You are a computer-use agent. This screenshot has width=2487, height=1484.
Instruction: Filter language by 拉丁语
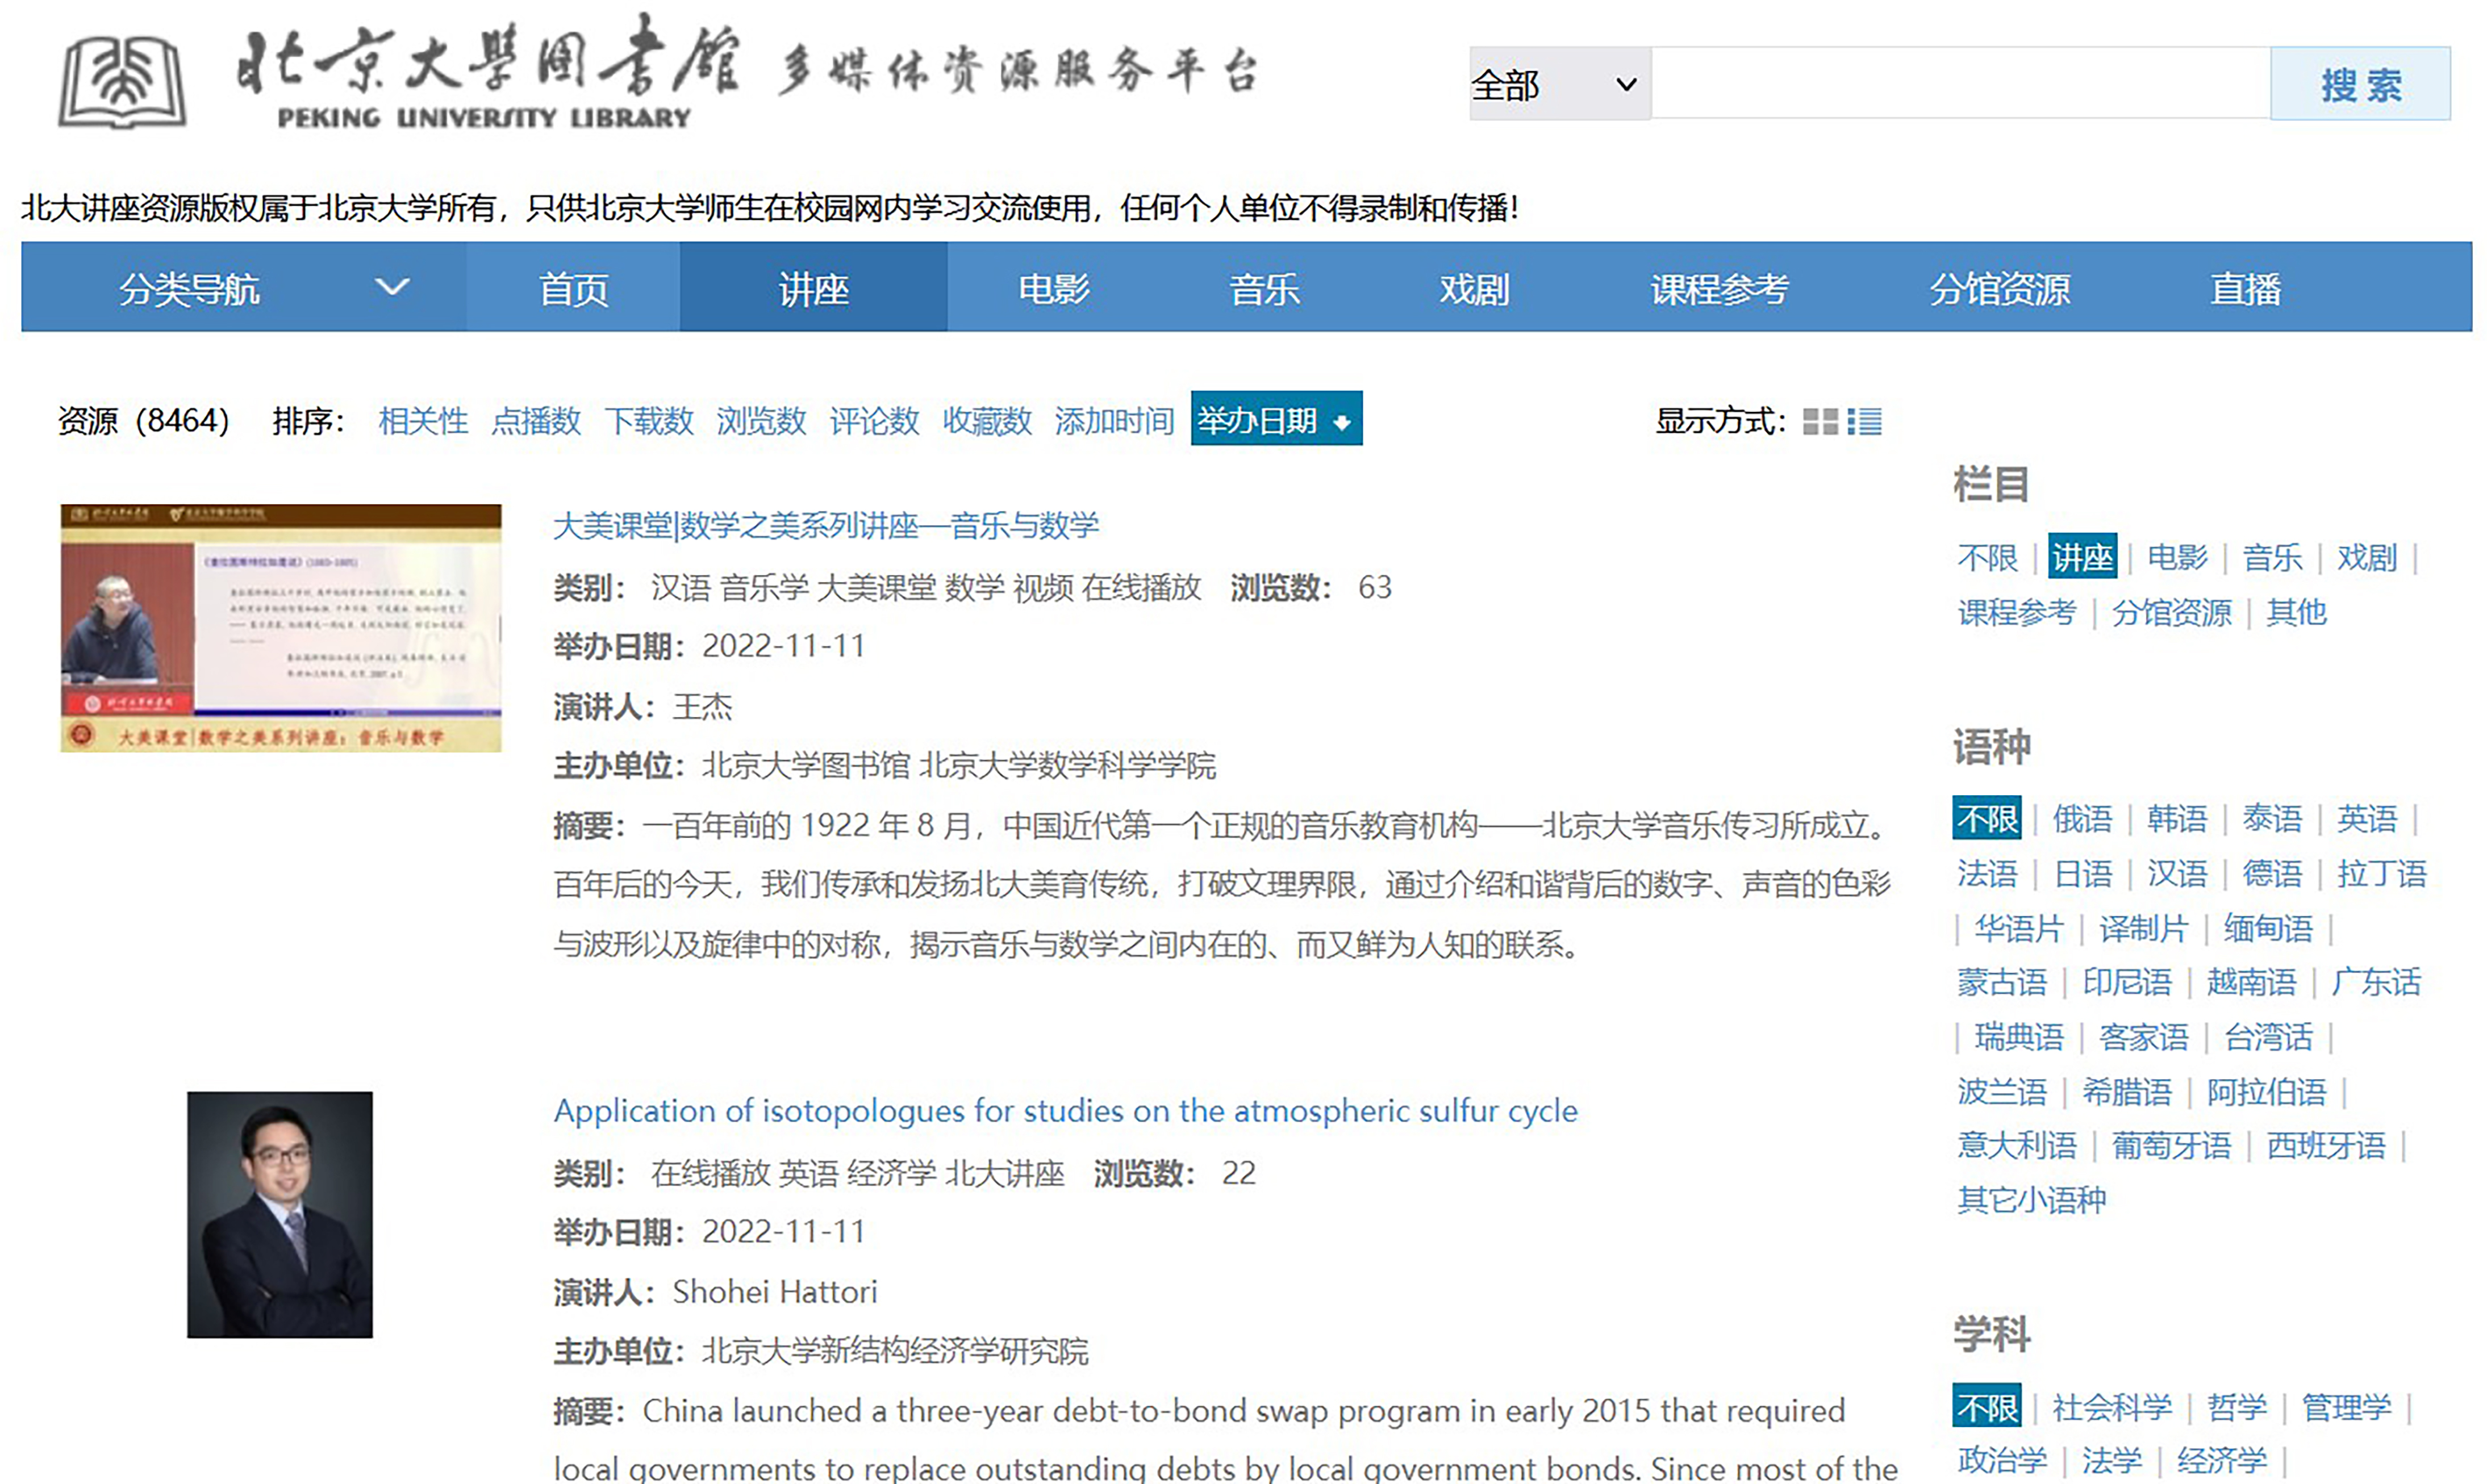(2382, 874)
